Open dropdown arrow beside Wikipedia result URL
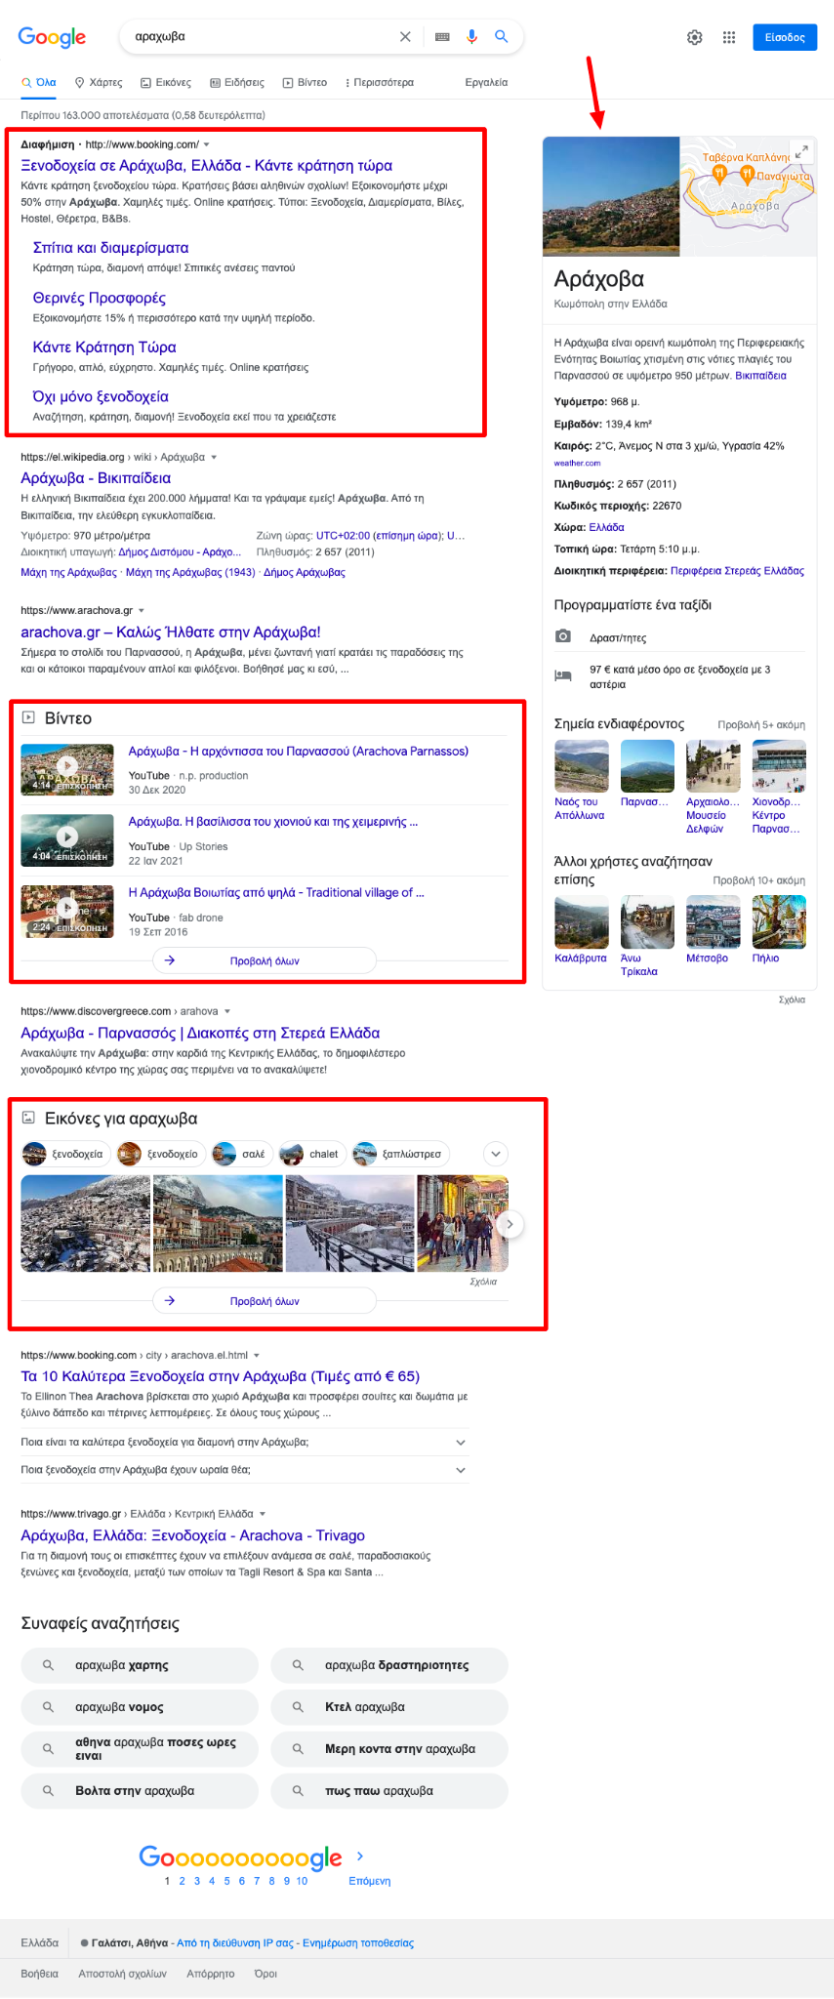The image size is (834, 1999). pyautogui.click(x=213, y=458)
